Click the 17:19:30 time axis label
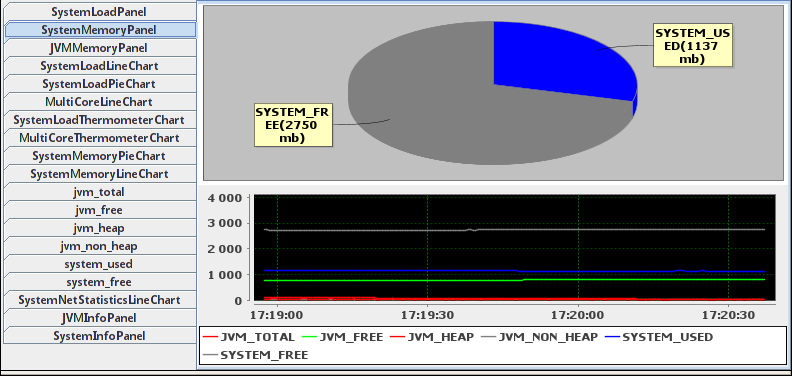Image resolution: width=792 pixels, height=376 pixels. [x=427, y=315]
